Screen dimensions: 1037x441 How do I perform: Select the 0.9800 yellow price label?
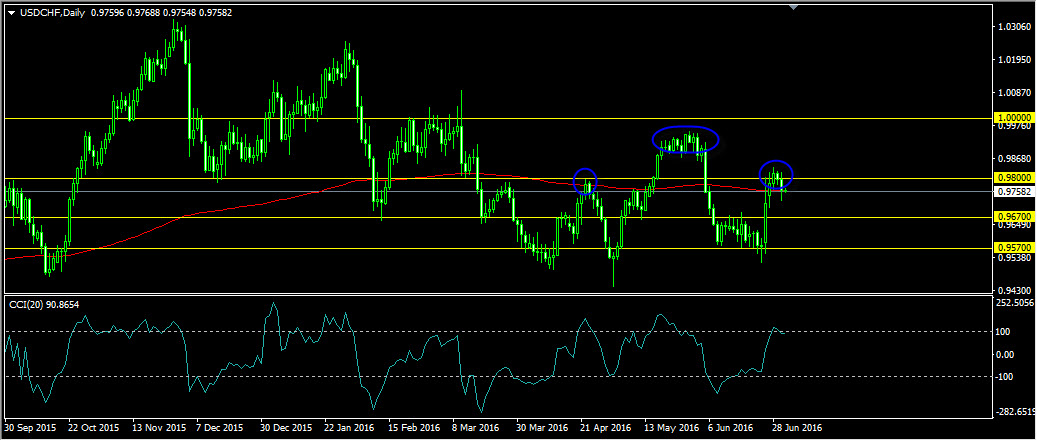pyautogui.click(x=1014, y=178)
